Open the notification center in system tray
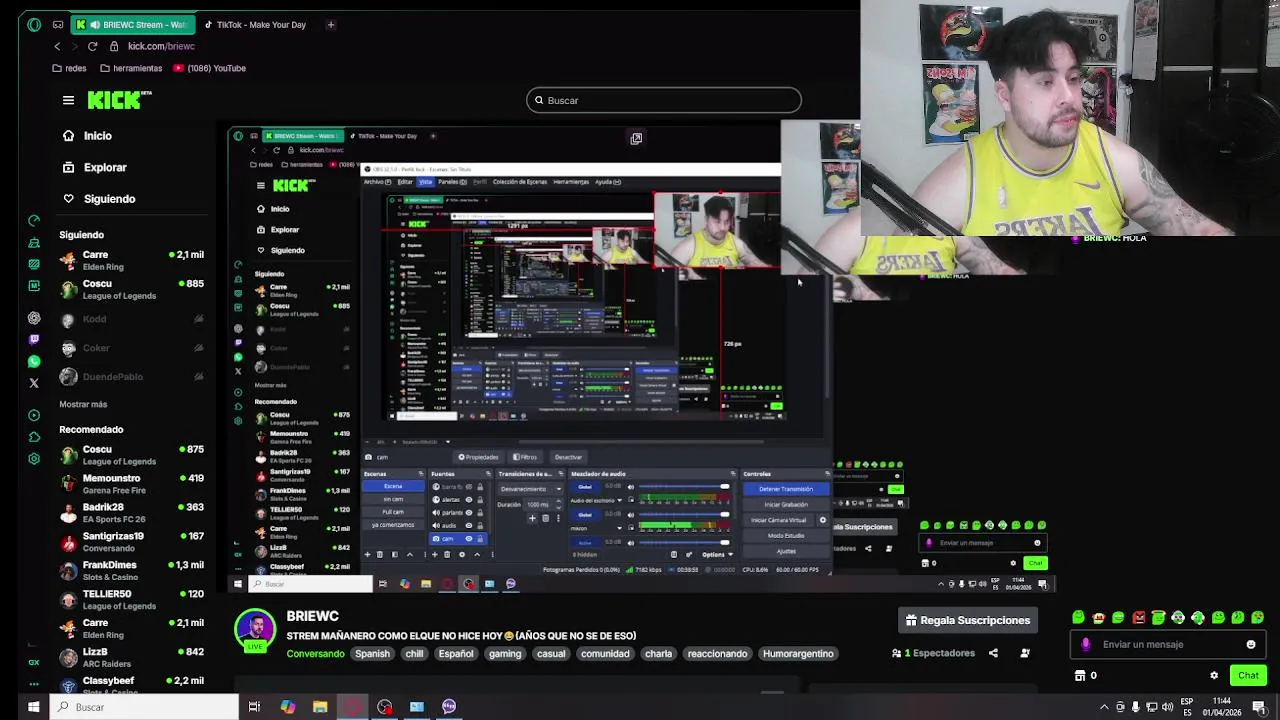1280x720 pixels. click(x=1260, y=707)
